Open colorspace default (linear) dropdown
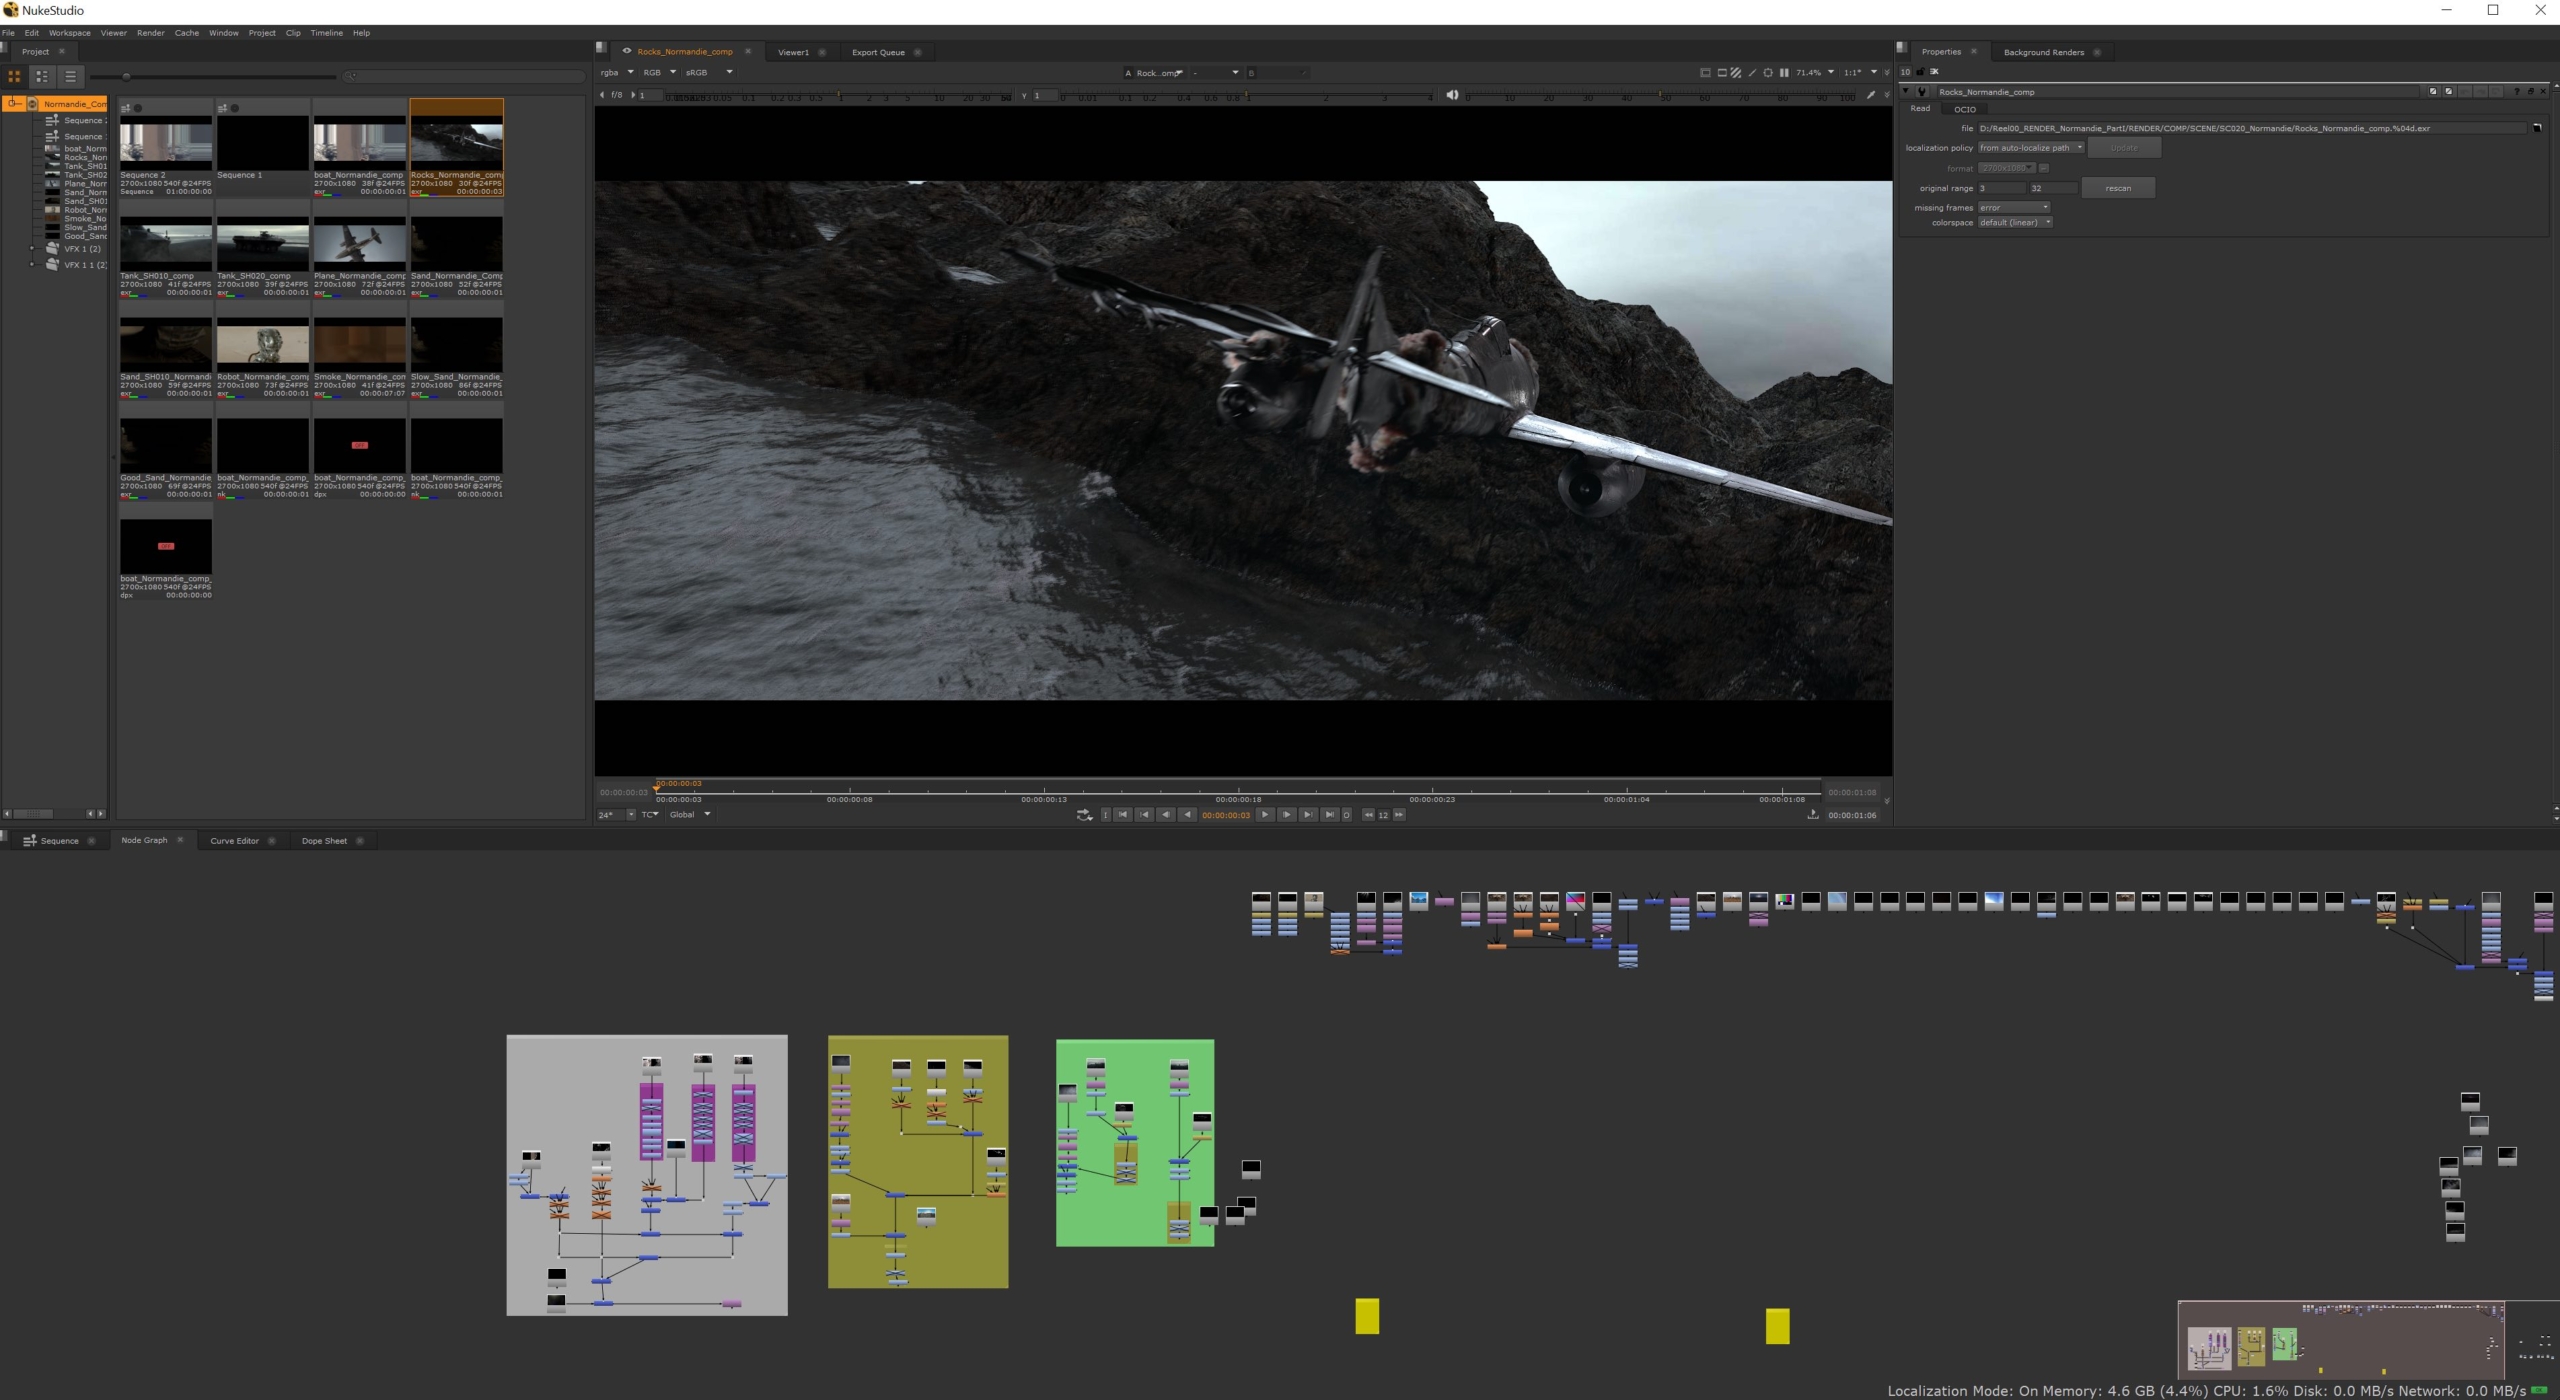The width and height of the screenshot is (2560, 1400). point(2015,222)
